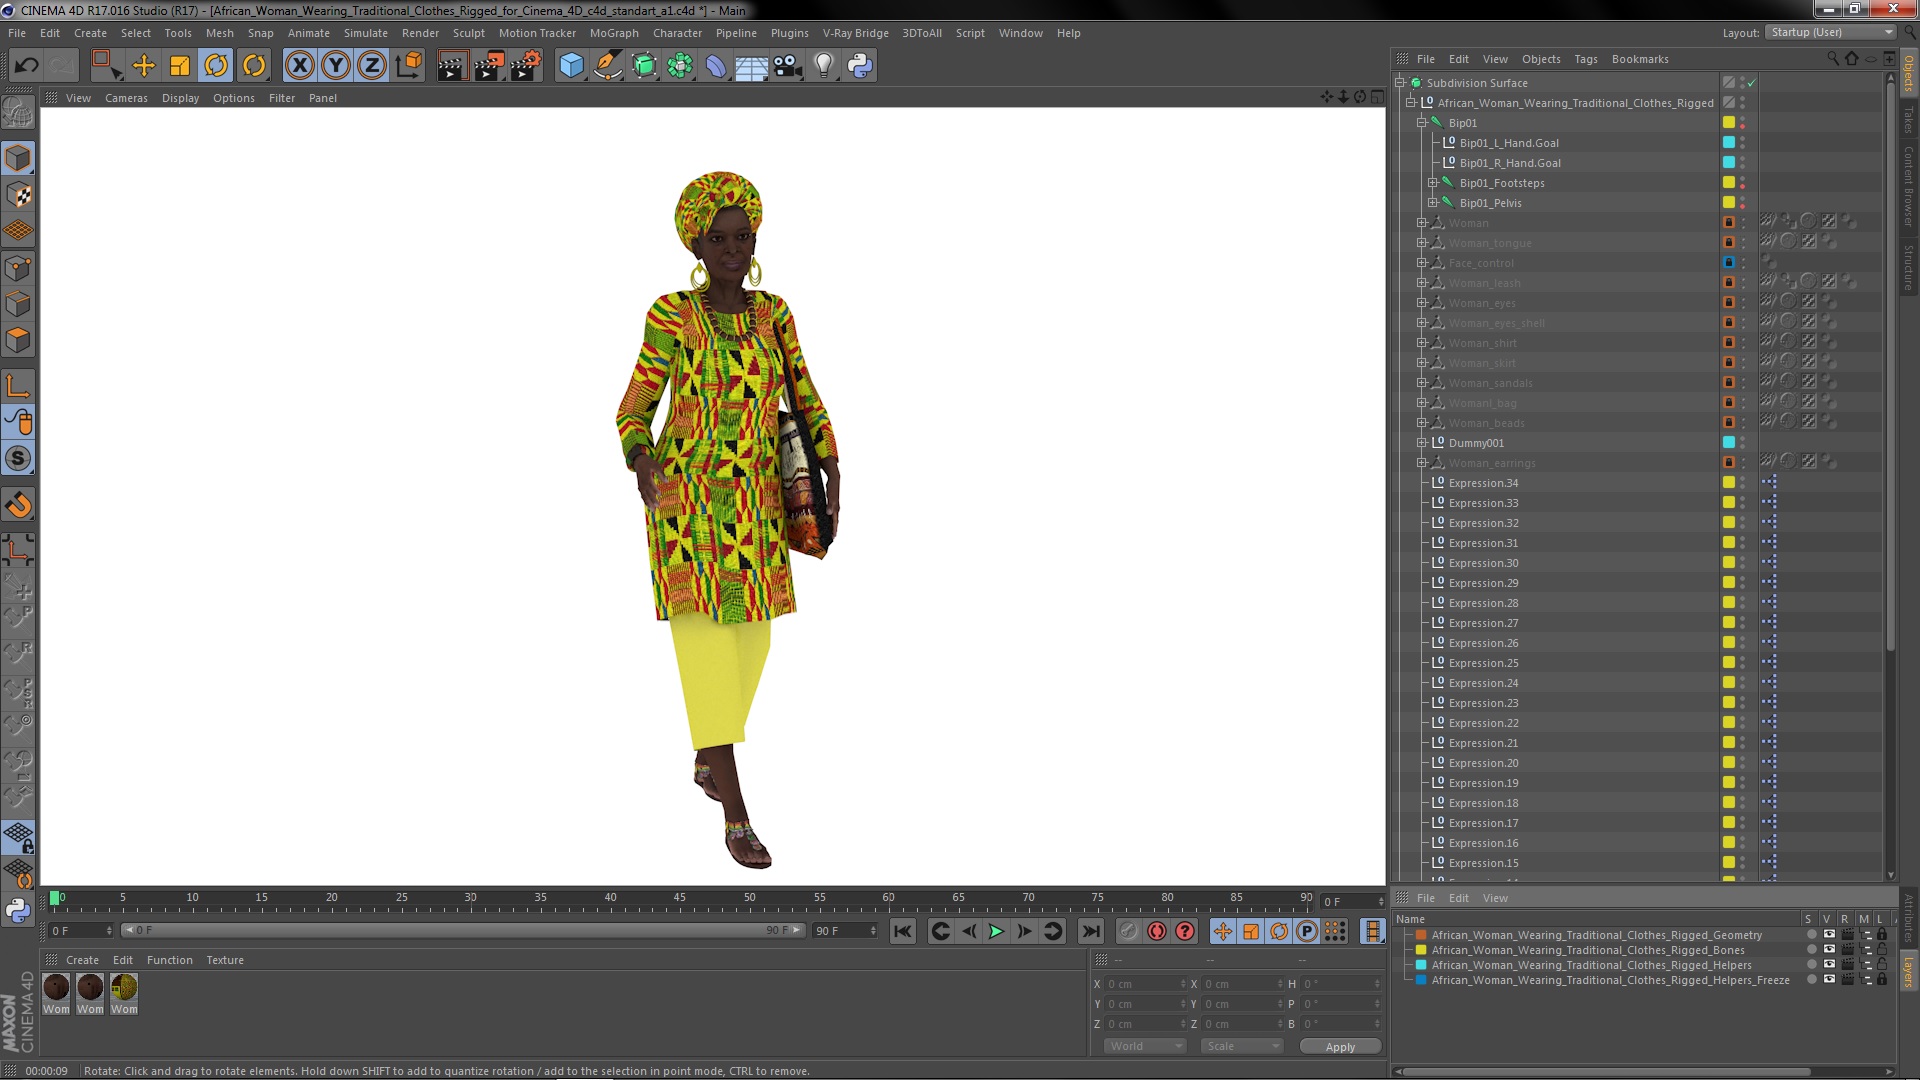Select the Rotate tool
Image resolution: width=1920 pixels, height=1080 pixels.
click(x=216, y=66)
